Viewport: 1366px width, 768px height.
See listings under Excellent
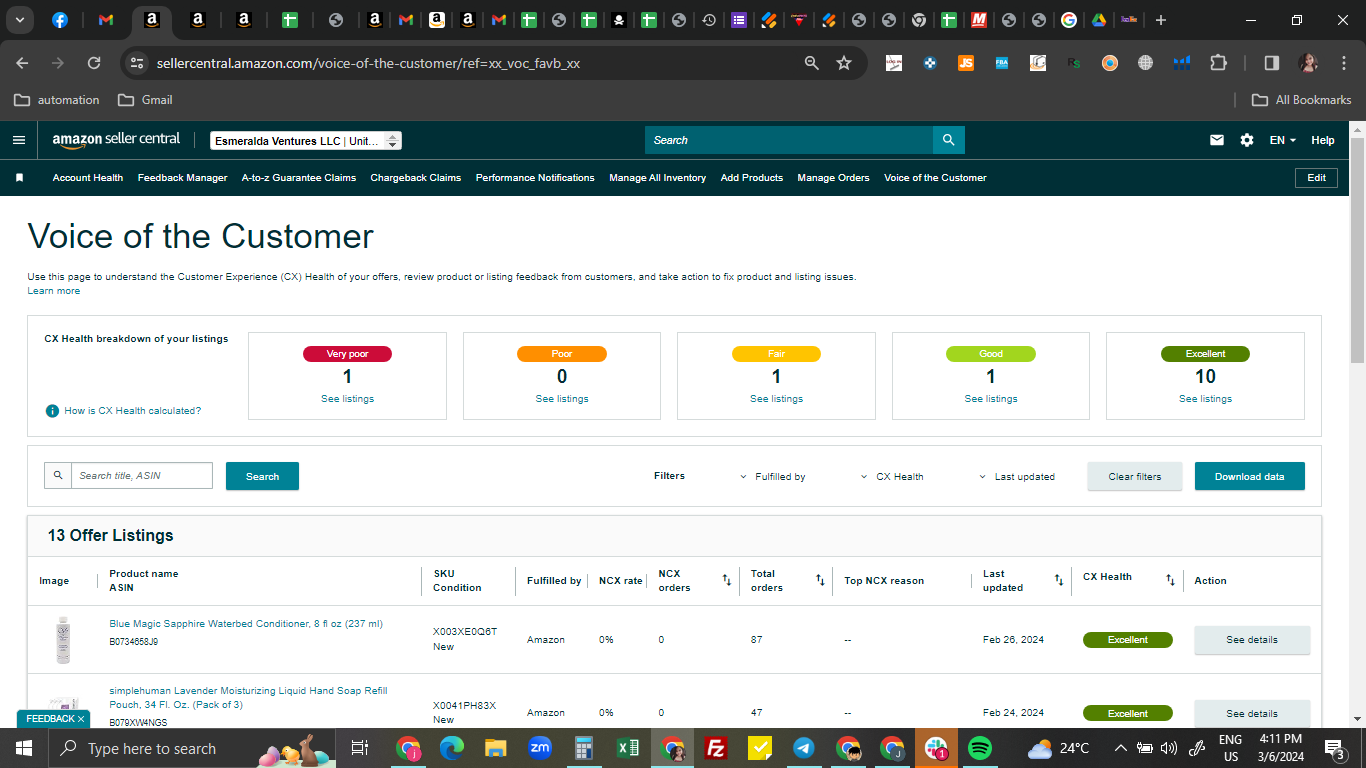coord(1205,399)
